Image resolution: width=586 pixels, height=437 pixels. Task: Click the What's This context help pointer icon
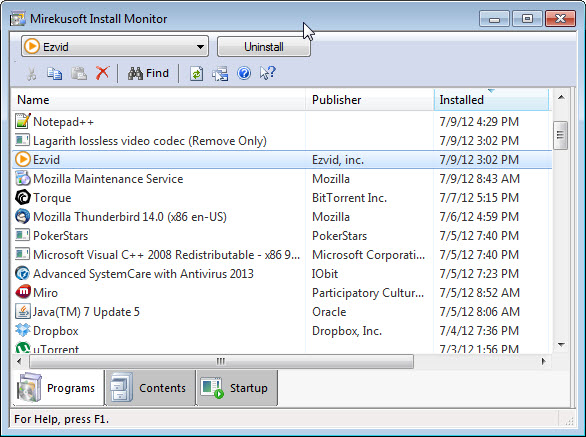267,73
